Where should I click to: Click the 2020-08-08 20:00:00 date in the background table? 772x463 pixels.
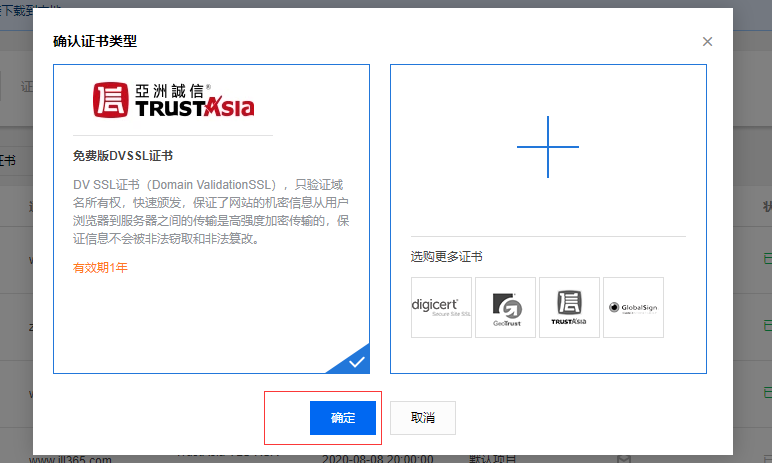(x=378, y=459)
